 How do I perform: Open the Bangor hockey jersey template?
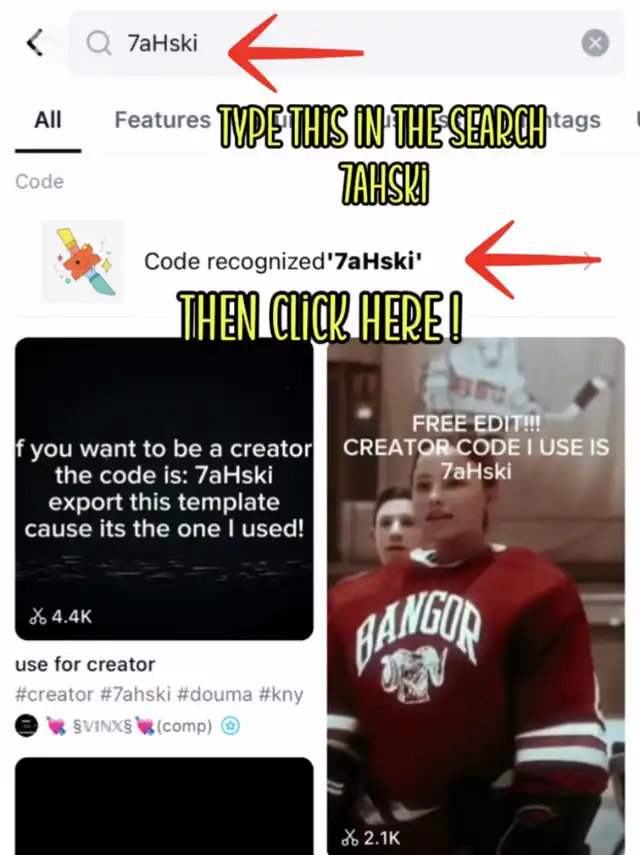coord(476,596)
